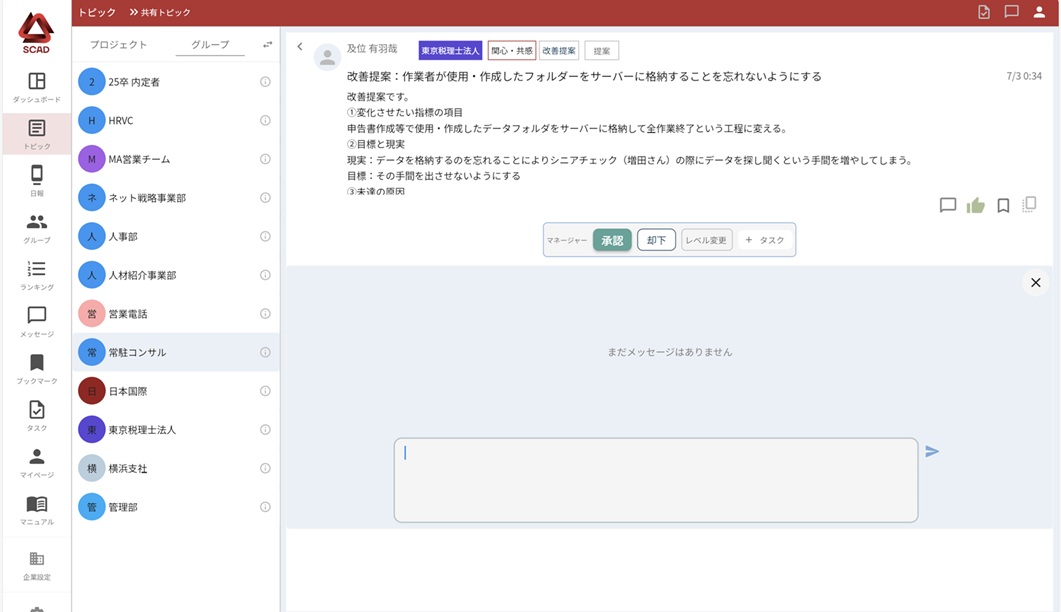This screenshot has width=1061, height=612.
Task: Click the task document icon in top bar
Action: tap(984, 12)
